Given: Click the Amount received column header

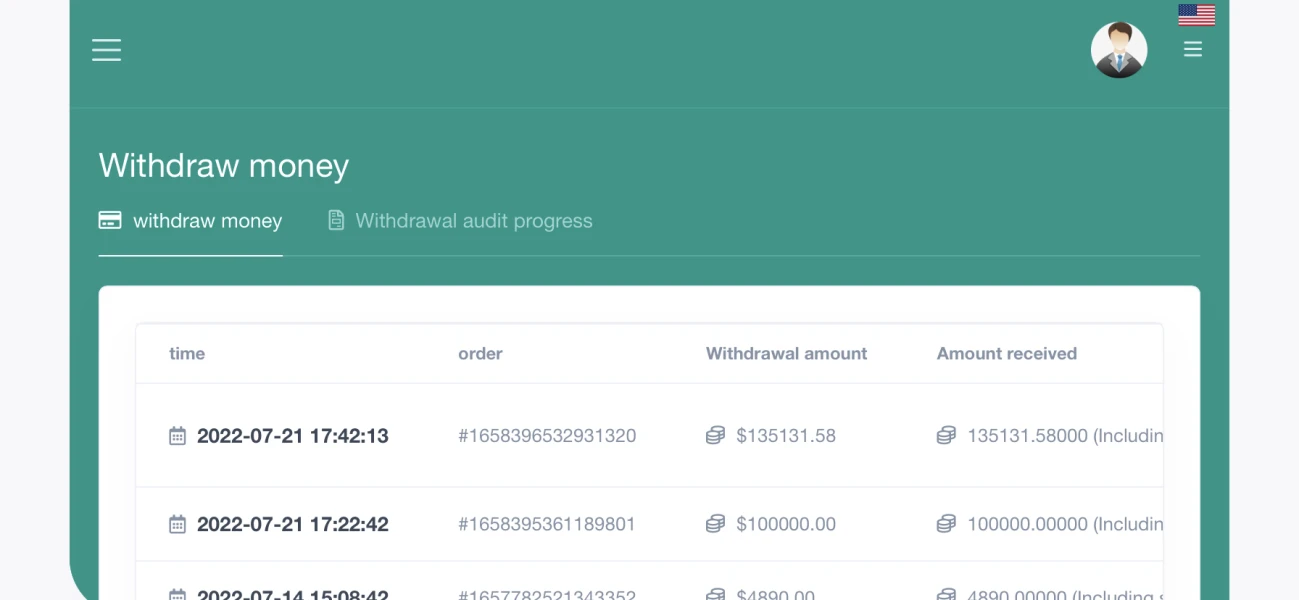Looking at the screenshot, I should point(1006,354).
